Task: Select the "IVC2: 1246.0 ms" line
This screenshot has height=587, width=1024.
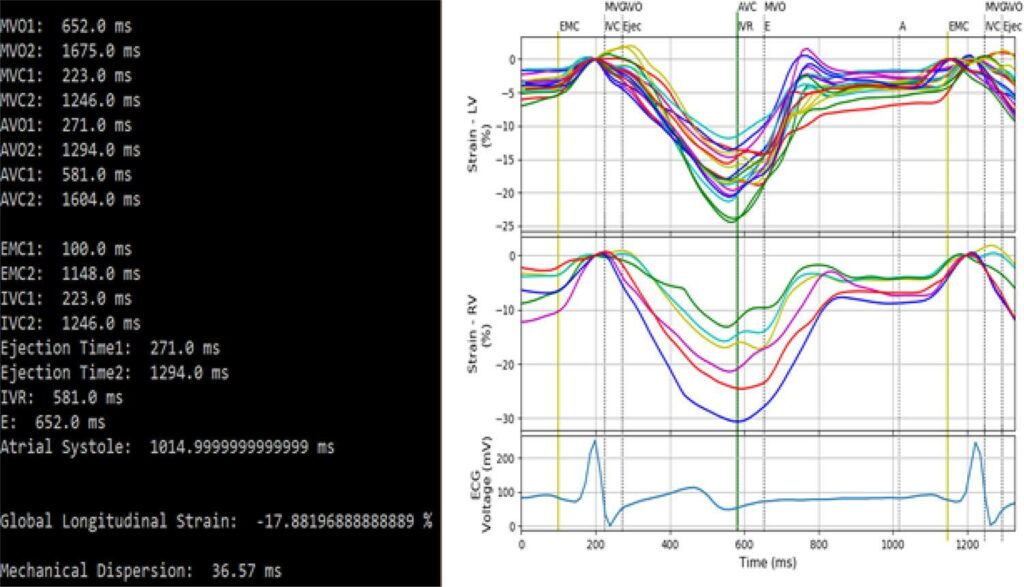Action: (70, 325)
